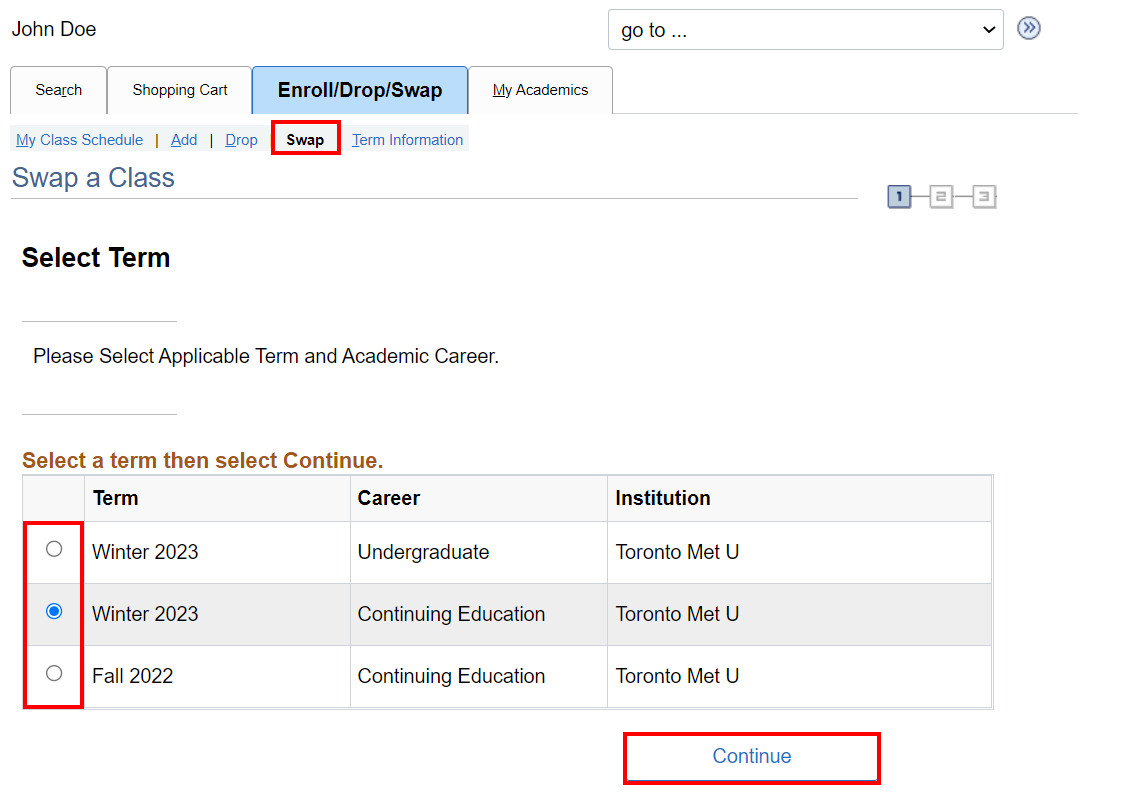The height and width of the screenshot is (800, 1128).
Task: Choose the Fall 2022 term radio button
Action: 54,673
